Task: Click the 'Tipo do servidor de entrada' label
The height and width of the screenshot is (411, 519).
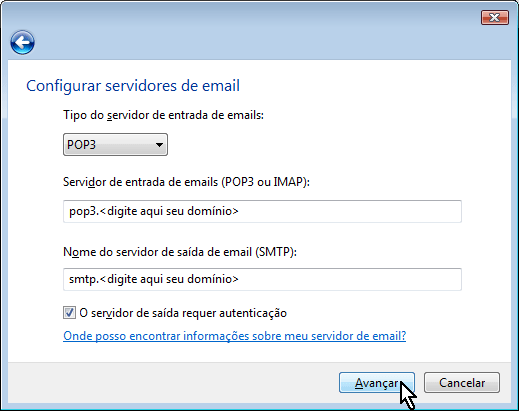Action: click(x=163, y=115)
